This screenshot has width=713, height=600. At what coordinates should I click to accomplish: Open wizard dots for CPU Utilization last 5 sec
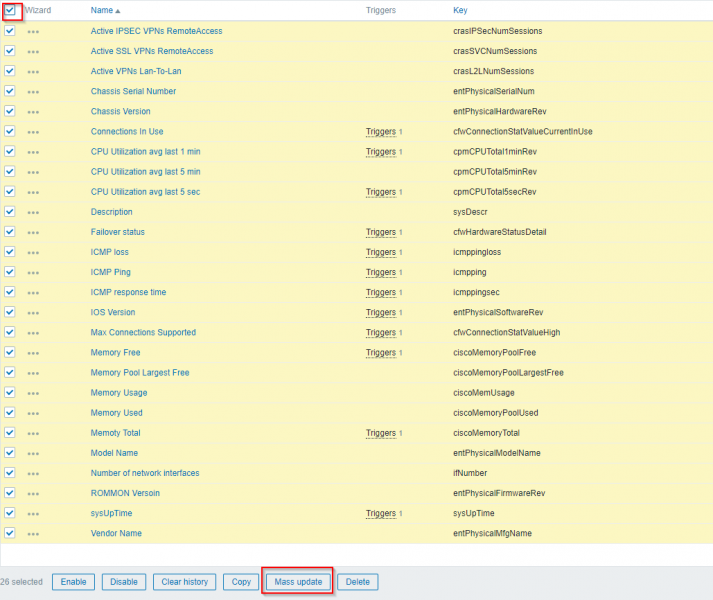33,192
